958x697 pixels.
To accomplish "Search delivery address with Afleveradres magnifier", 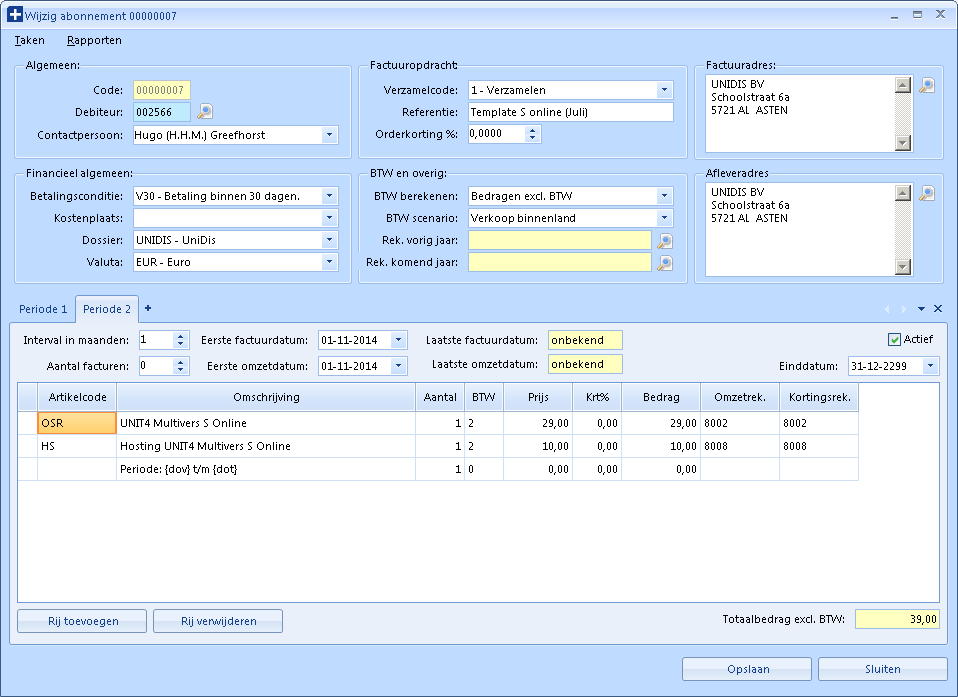I will (927, 193).
